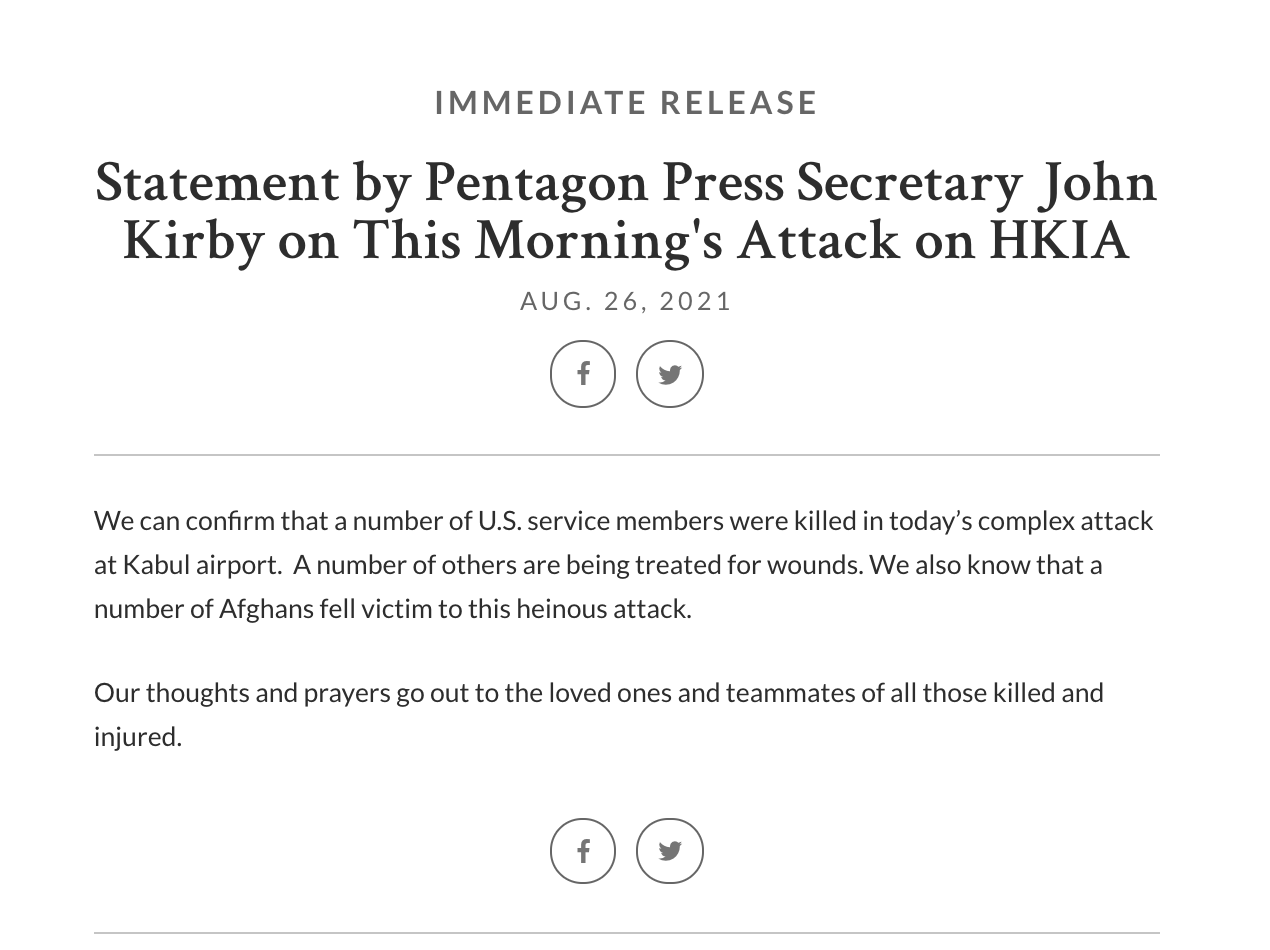Tweet the statement via the icon after the article

670,851
